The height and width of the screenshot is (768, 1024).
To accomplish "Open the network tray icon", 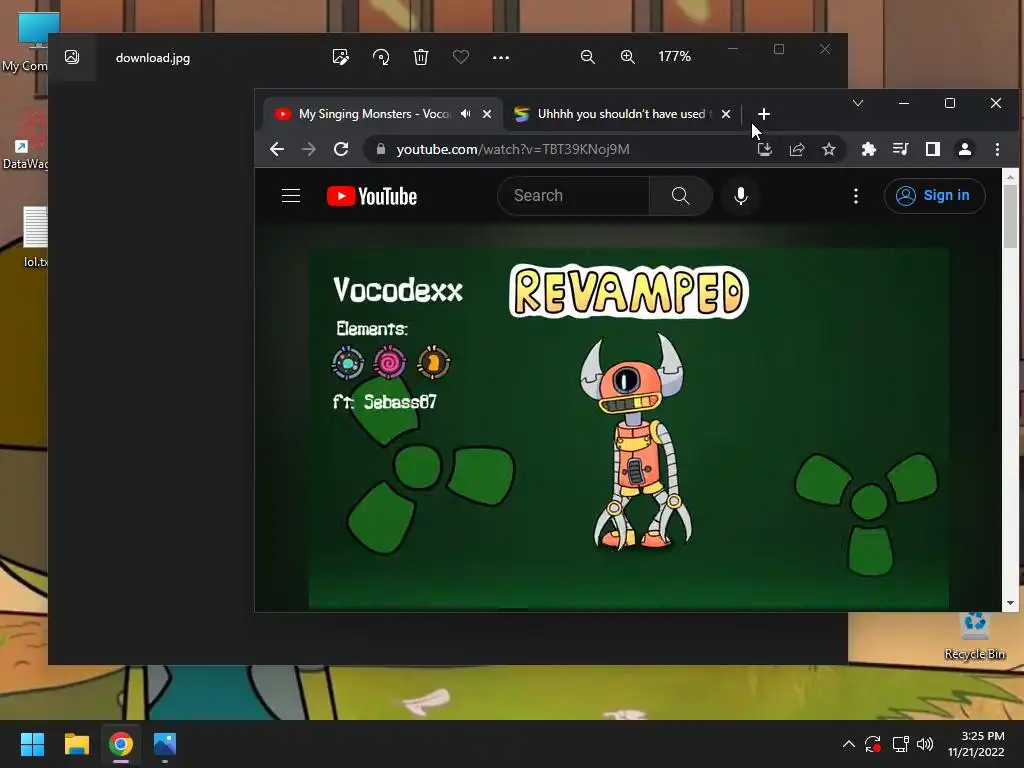I will coord(901,744).
